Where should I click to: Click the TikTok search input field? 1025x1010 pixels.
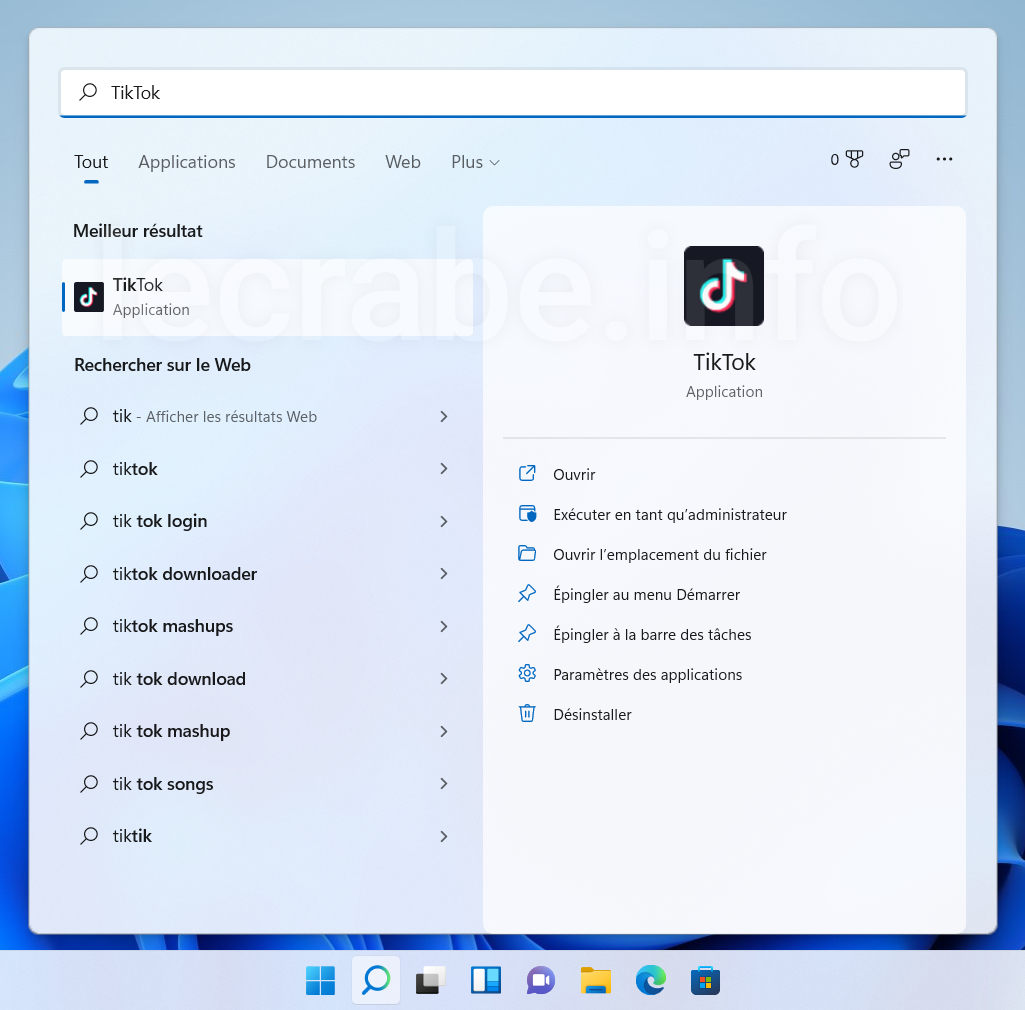point(512,93)
